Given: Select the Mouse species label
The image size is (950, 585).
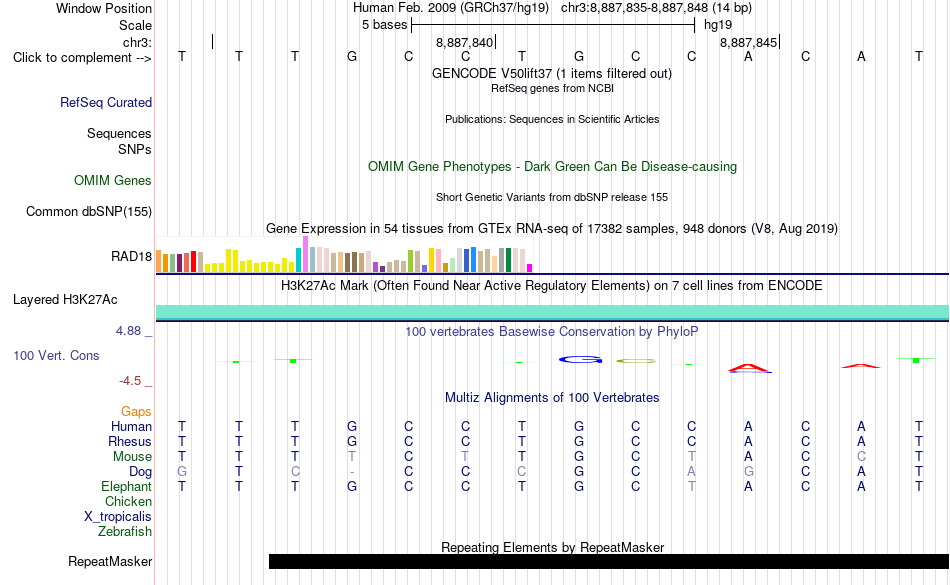Looking at the screenshot, I should coord(132,457).
